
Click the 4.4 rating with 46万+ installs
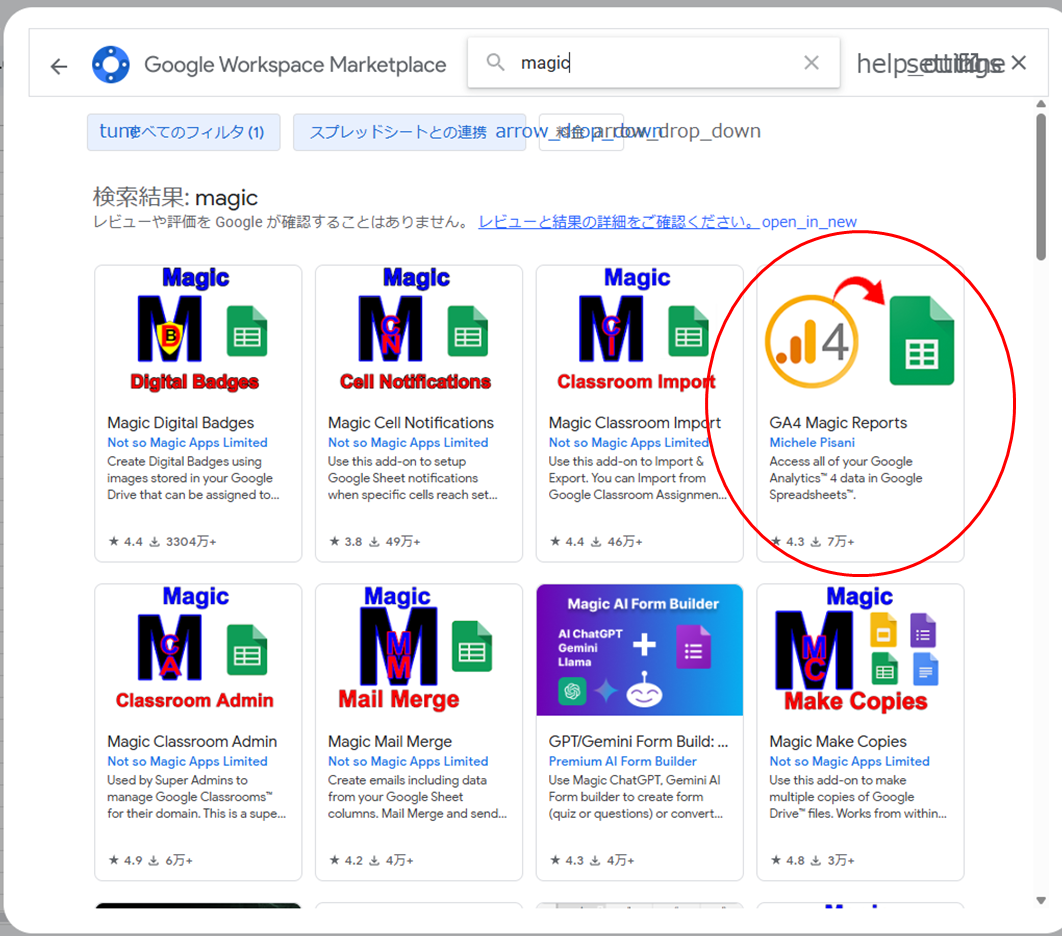[596, 542]
